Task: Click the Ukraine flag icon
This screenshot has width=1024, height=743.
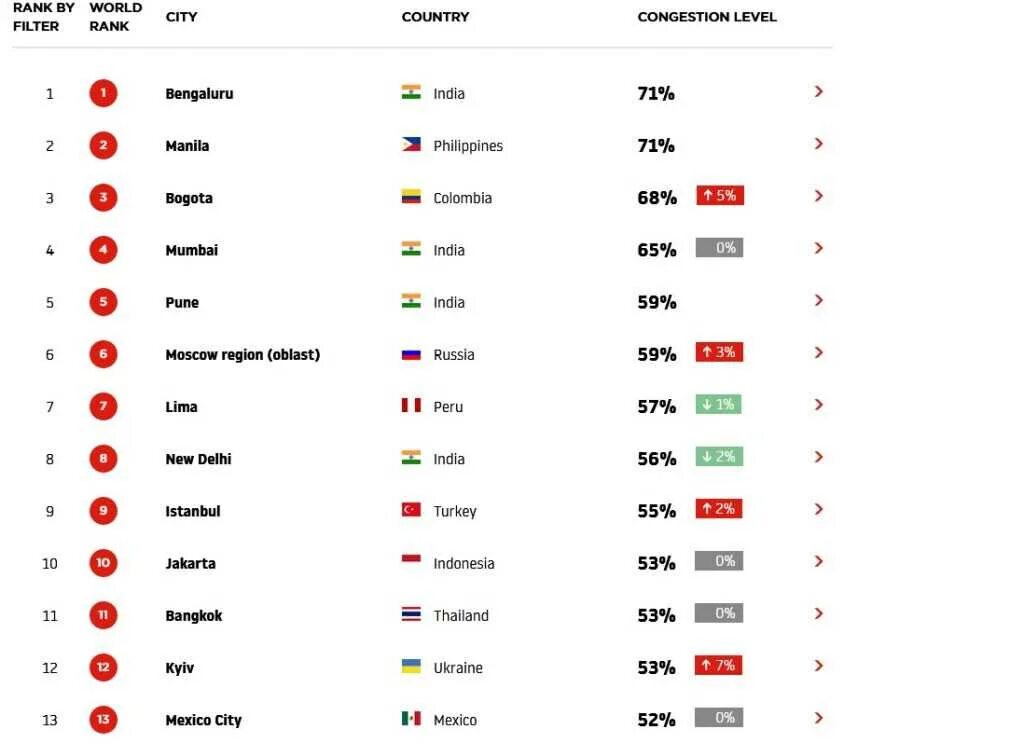Action: (x=411, y=667)
